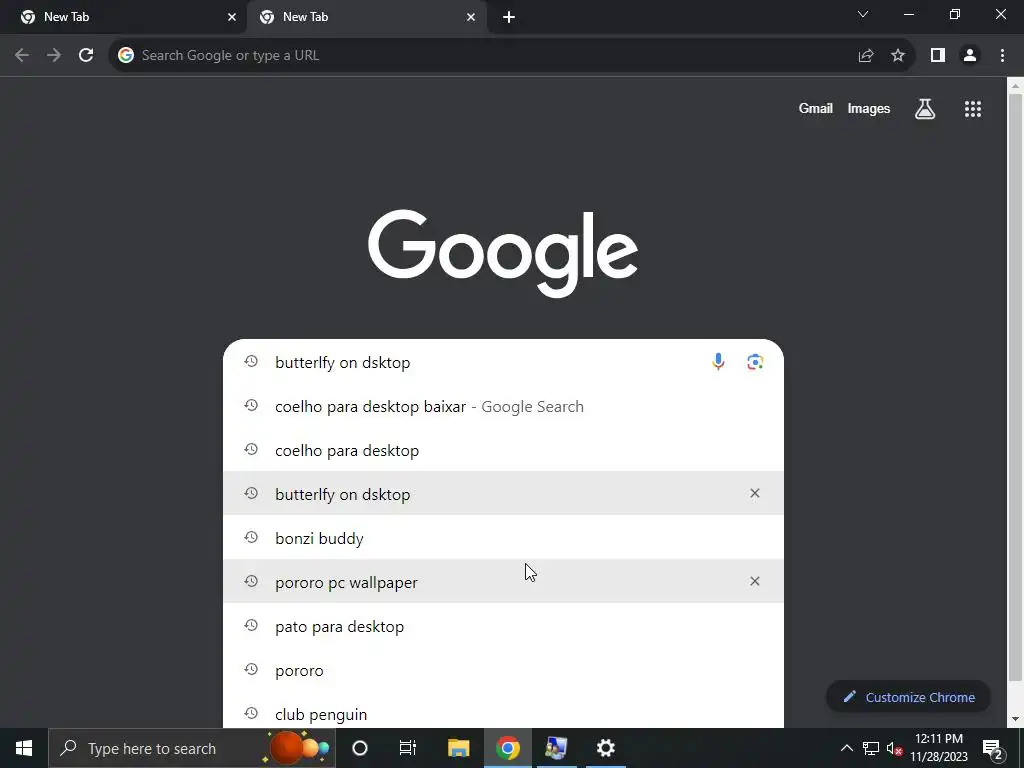Share this page via address bar icon
This screenshot has height=768, width=1024.
pos(866,56)
